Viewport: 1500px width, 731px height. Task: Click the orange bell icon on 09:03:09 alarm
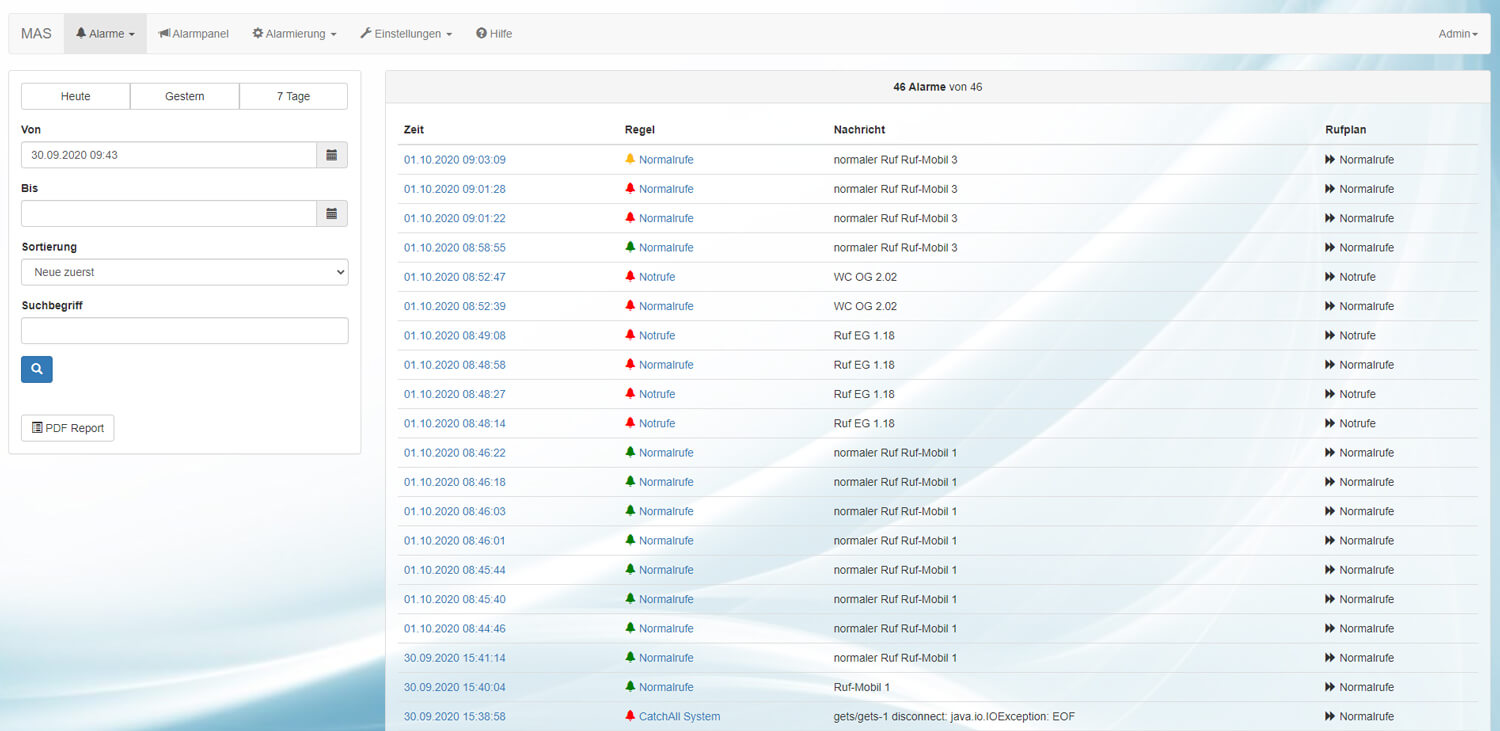[630, 159]
